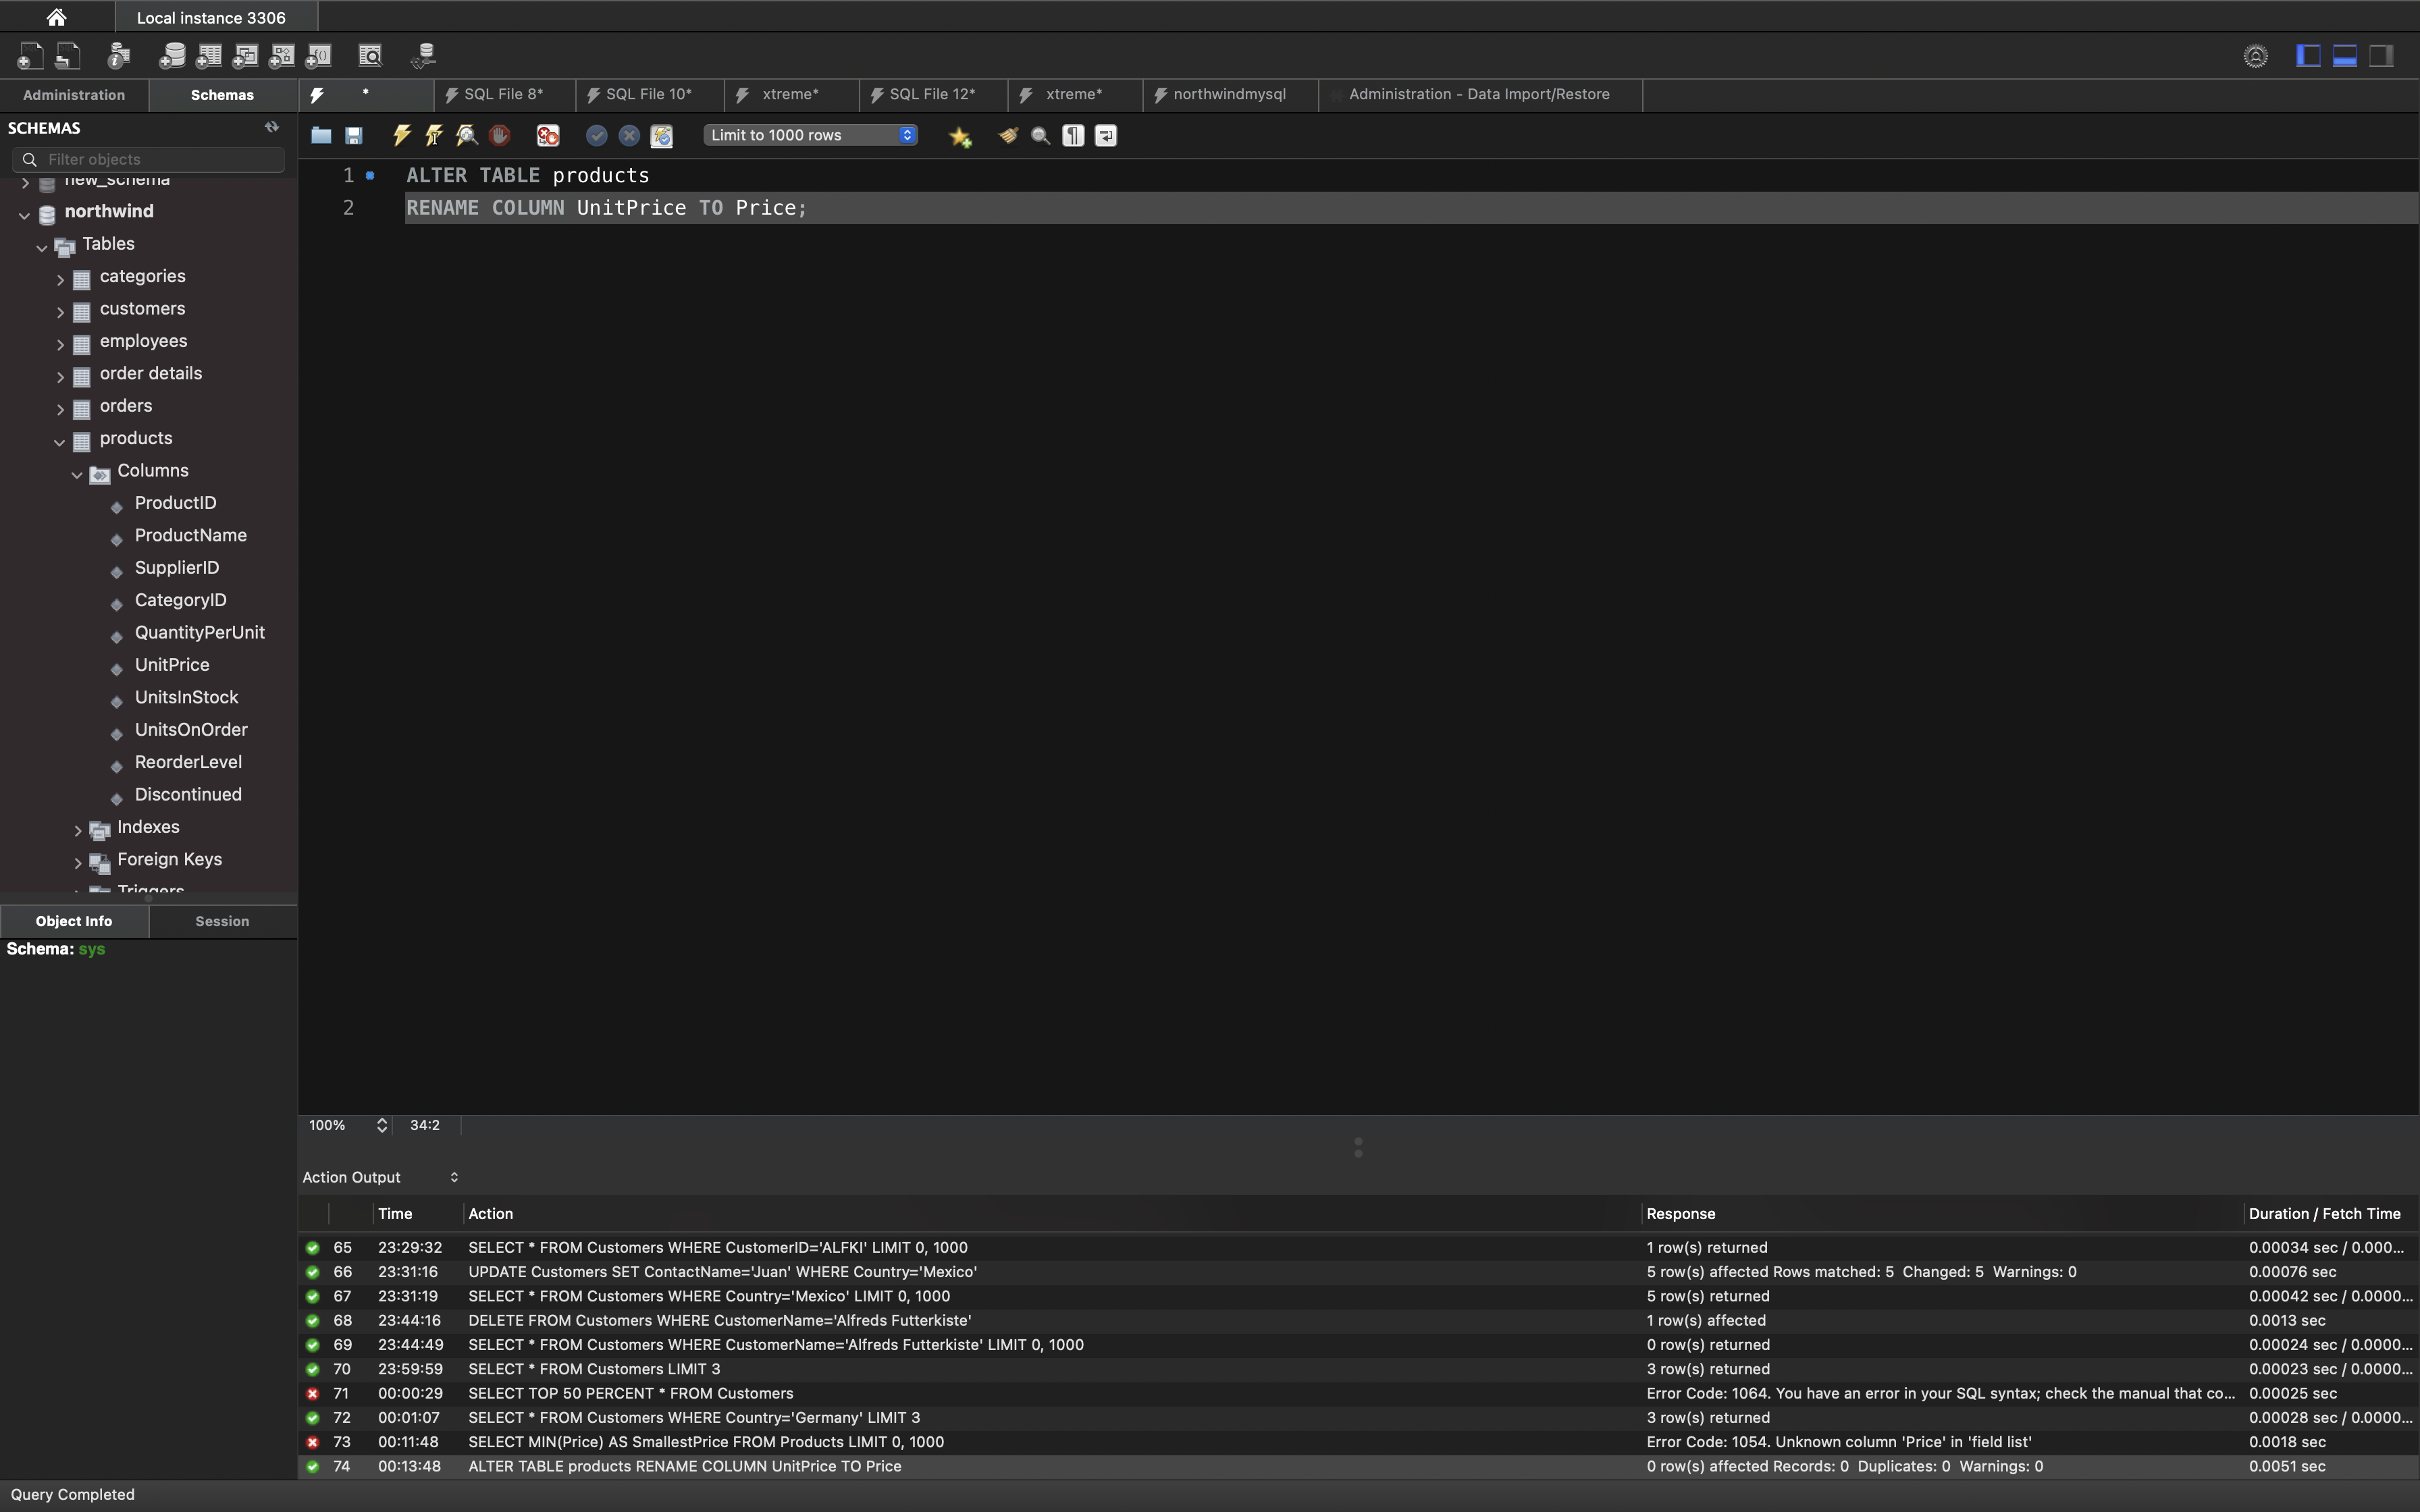This screenshot has width=2420, height=1512.
Task: Toggle invisible characters with the pilcrow icon
Action: click(x=1073, y=135)
